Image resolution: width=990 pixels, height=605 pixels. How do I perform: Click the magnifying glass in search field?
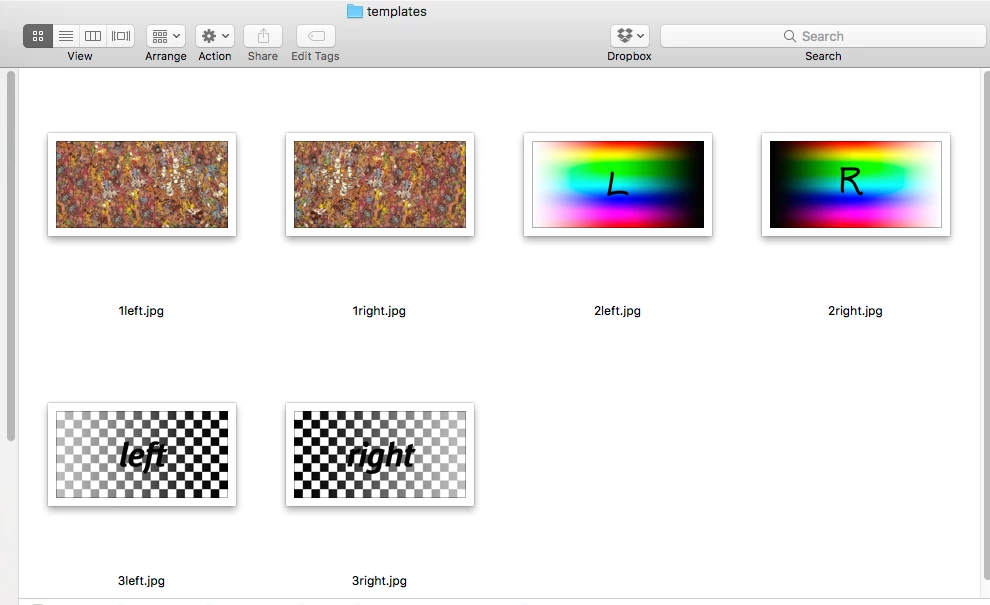[x=789, y=36]
